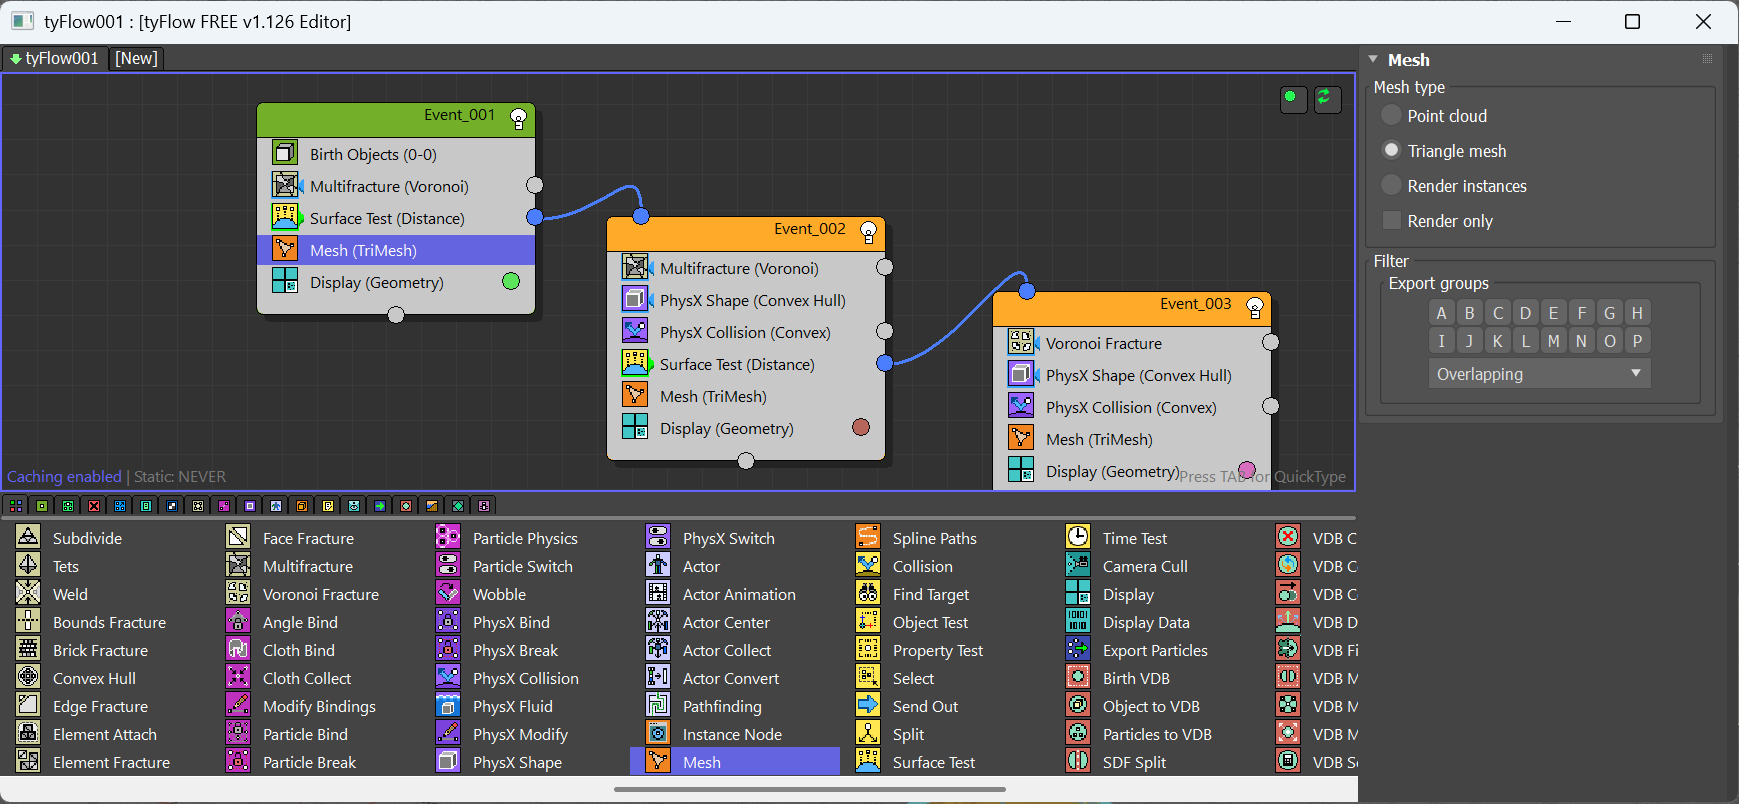Collapse the Mesh rollout arrow
1739x804 pixels.
coord(1373,59)
